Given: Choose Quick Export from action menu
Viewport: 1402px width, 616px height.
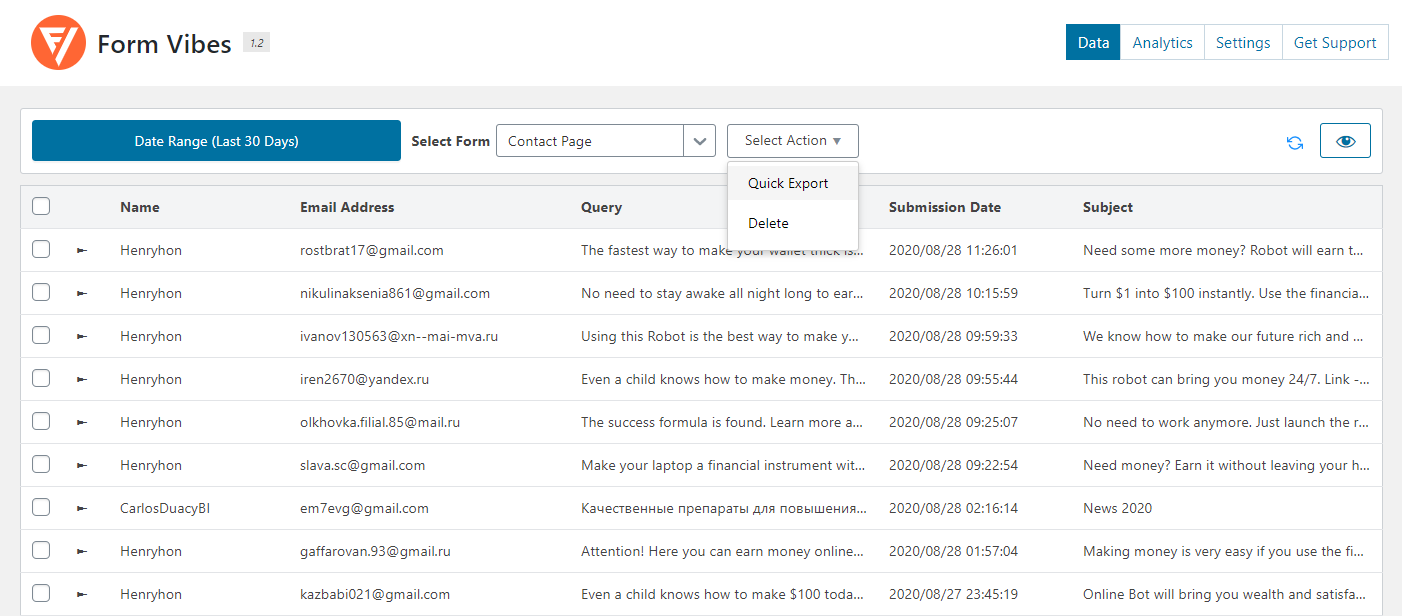Looking at the screenshot, I should click(788, 183).
